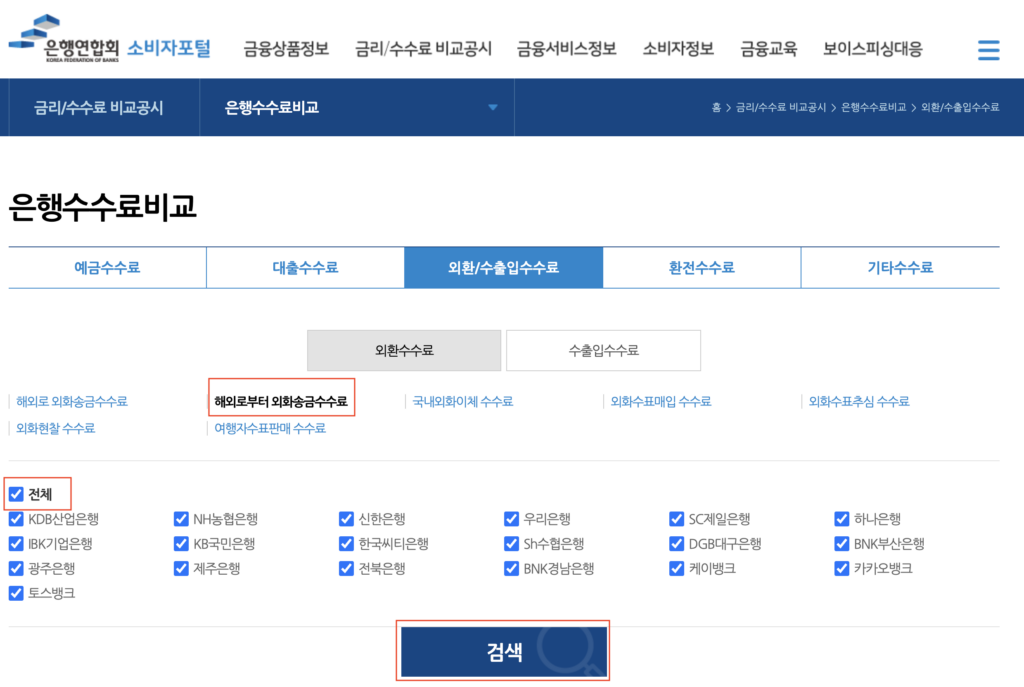Open the 국내외화이체 수수료 link
This screenshot has height=687, width=1024.
point(463,402)
